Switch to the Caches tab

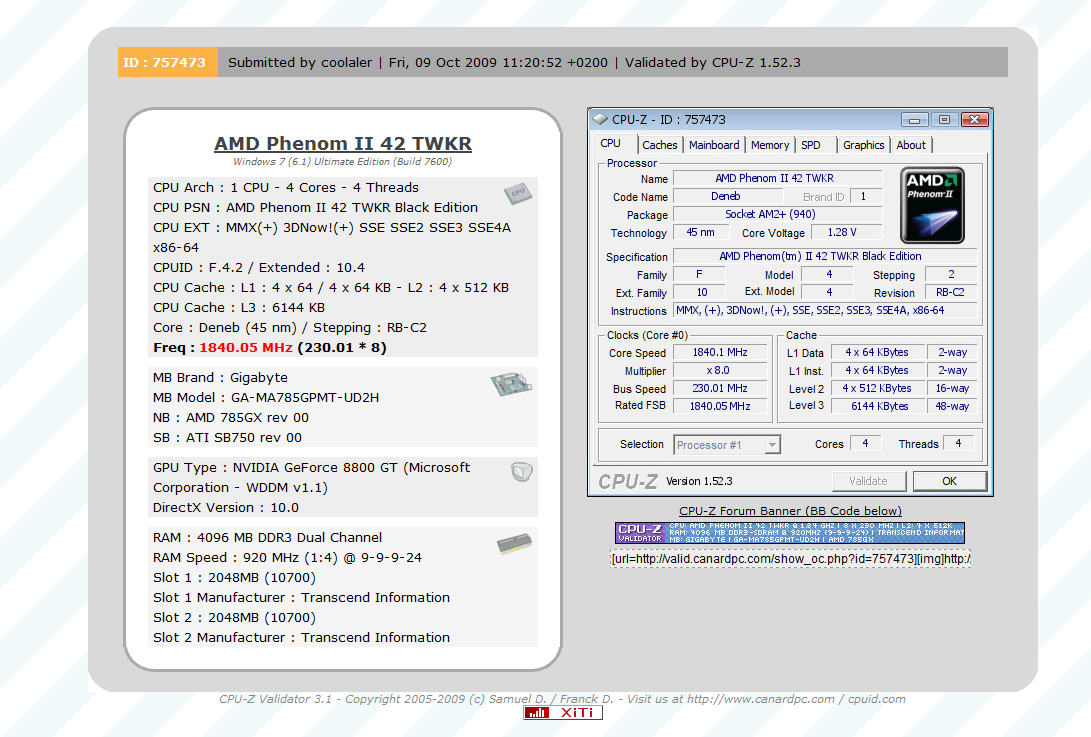[x=659, y=145]
